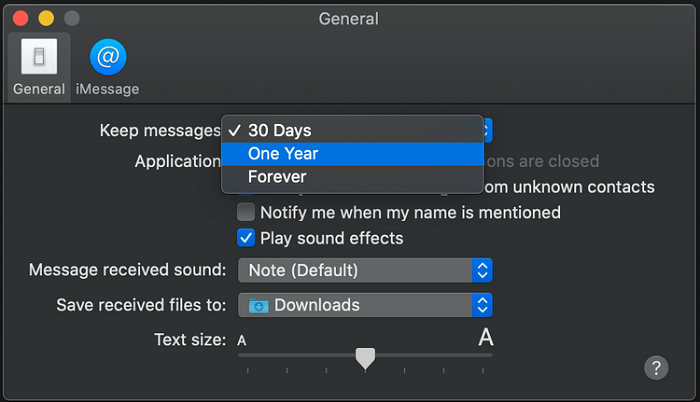
Task: Click the small A text size icon
Action: tap(242, 341)
